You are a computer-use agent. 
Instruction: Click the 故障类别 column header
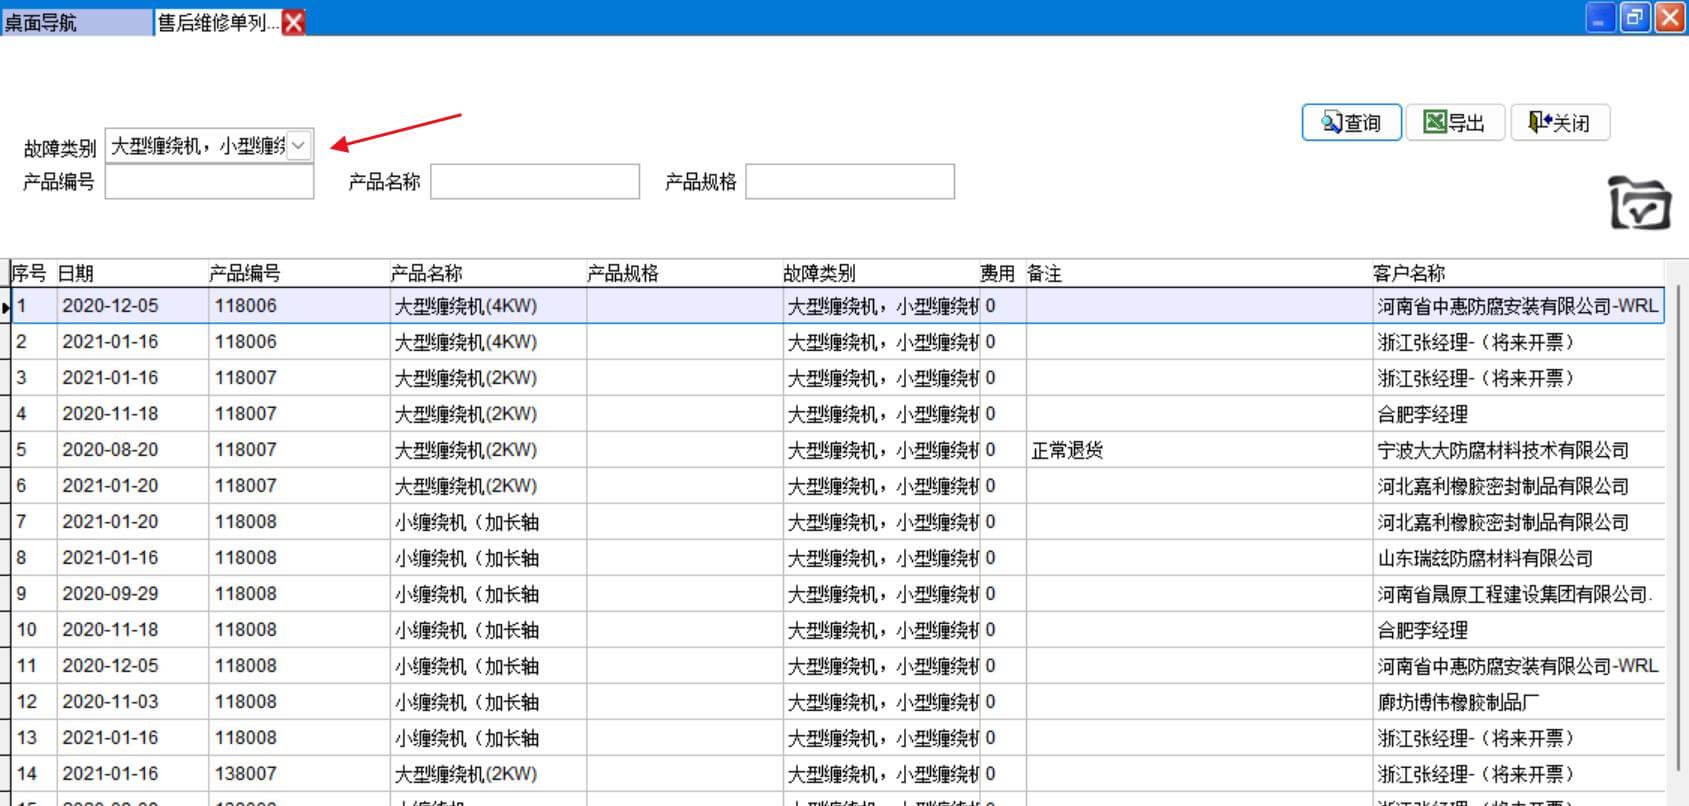[819, 273]
